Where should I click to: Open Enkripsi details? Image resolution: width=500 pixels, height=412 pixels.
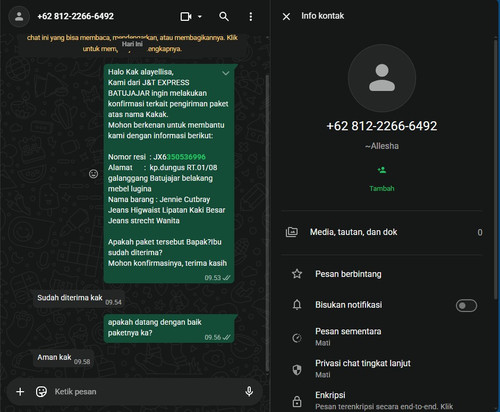382,400
